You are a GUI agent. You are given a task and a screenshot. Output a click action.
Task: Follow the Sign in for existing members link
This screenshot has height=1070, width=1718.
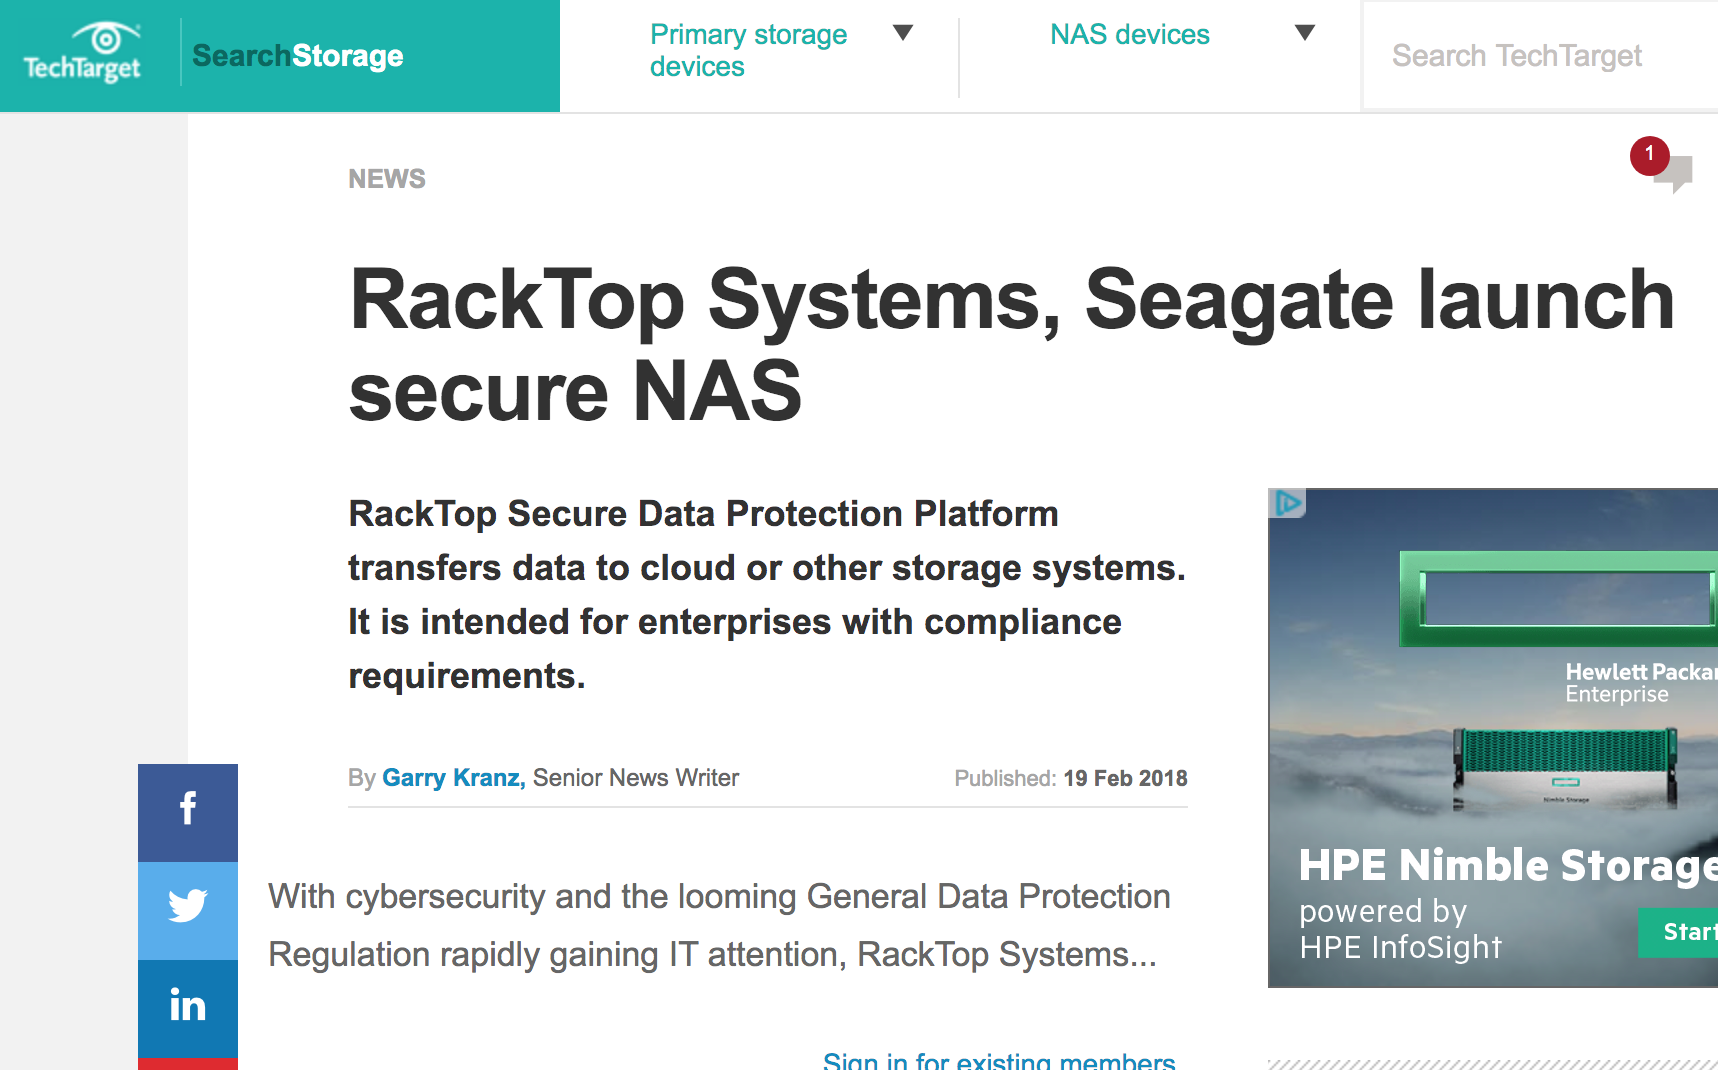999,1060
